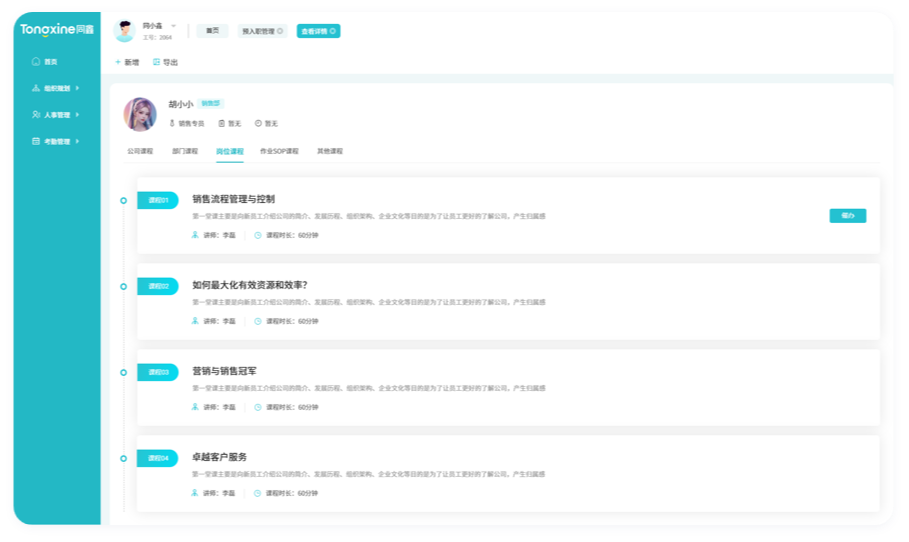Switch to the 部门课程 tab
Screen dimensions: 909x542
tap(185, 151)
